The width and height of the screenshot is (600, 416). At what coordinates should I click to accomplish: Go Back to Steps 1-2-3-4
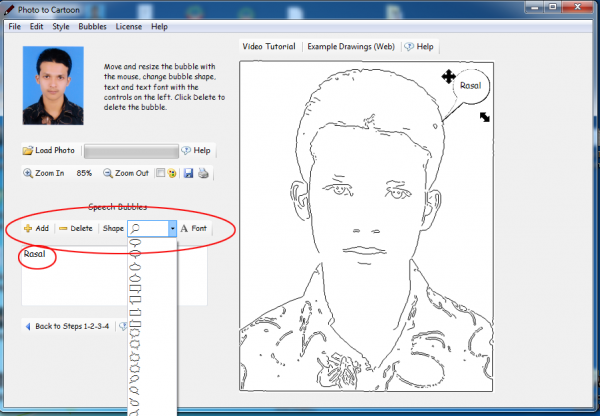(x=67, y=326)
